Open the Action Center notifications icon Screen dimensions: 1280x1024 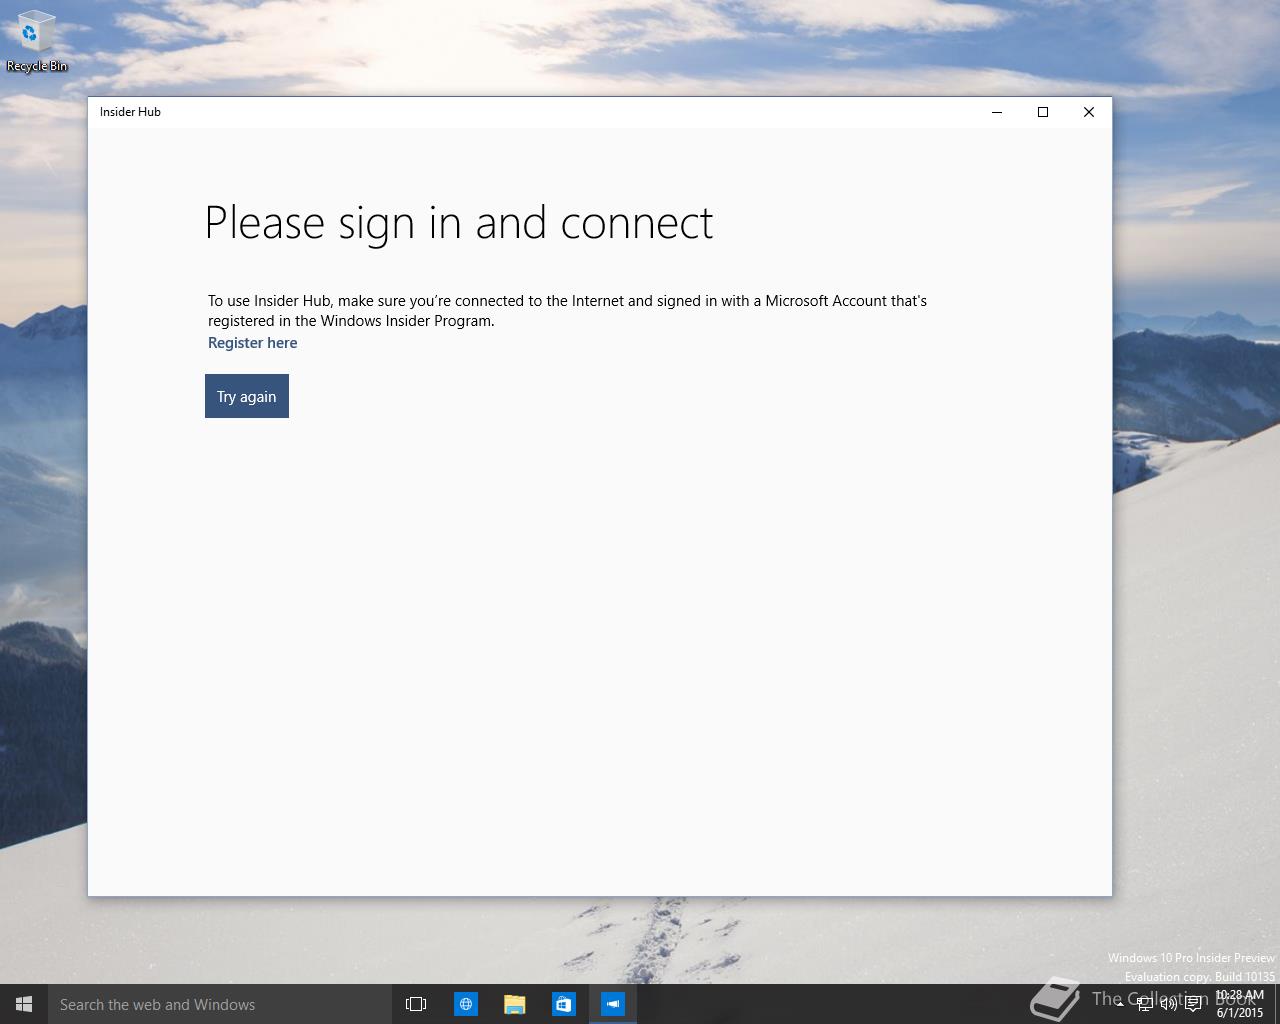[x=1193, y=1005]
